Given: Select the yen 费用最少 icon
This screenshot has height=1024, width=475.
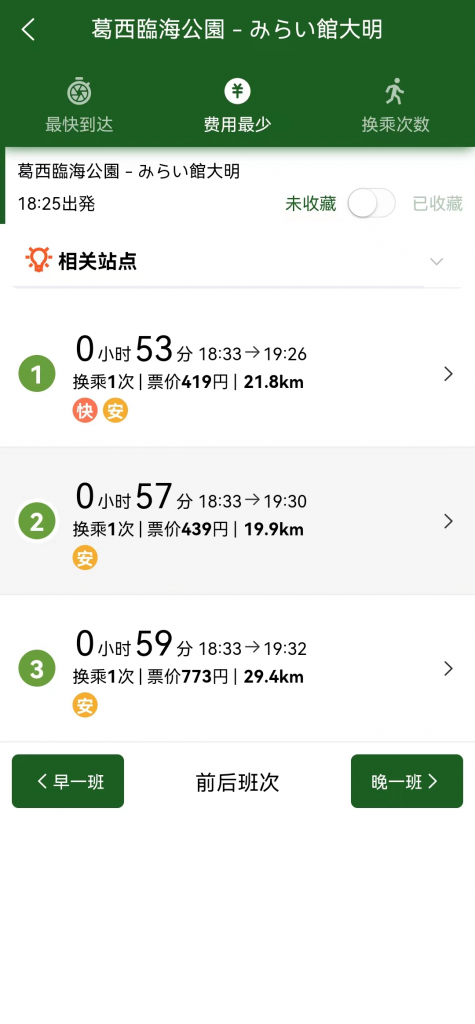Looking at the screenshot, I should pyautogui.click(x=237, y=91).
